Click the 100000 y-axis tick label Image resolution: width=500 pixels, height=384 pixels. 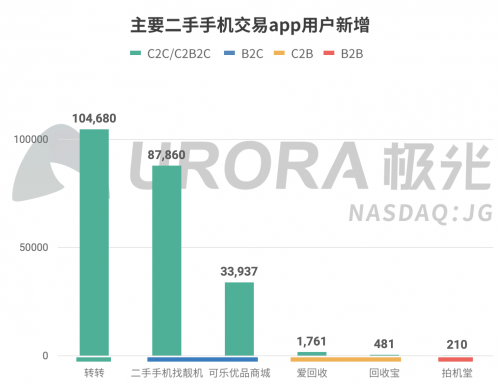pyautogui.click(x=31, y=139)
